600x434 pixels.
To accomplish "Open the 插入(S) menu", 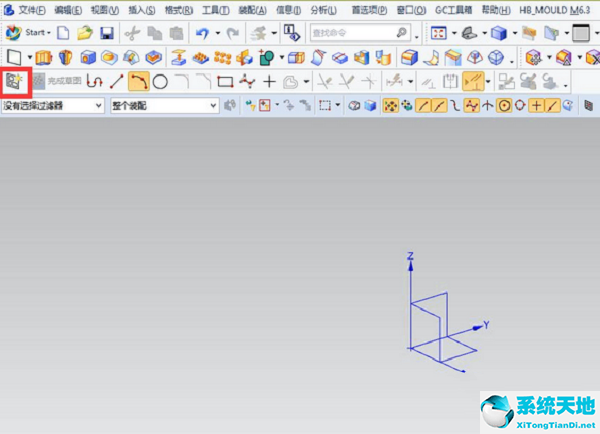I will point(142,10).
